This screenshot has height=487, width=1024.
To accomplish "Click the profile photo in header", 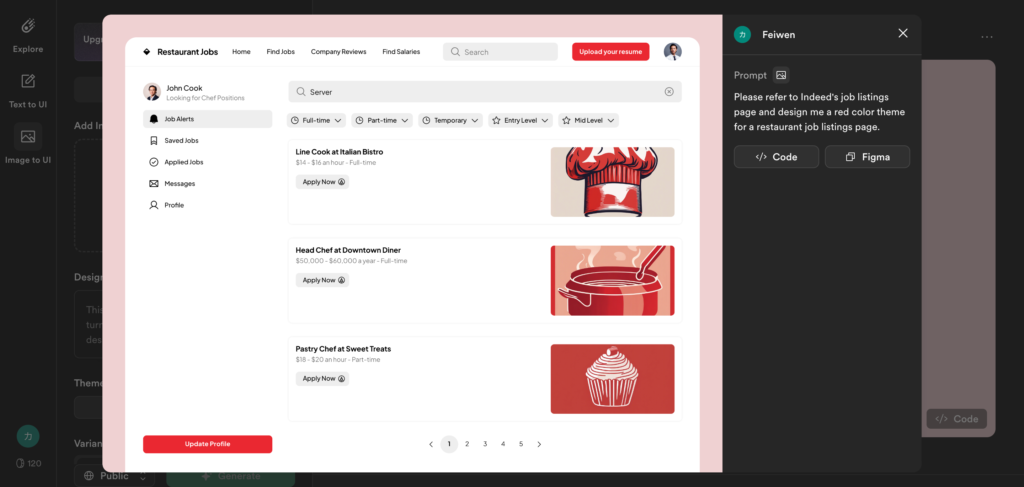I will [673, 52].
